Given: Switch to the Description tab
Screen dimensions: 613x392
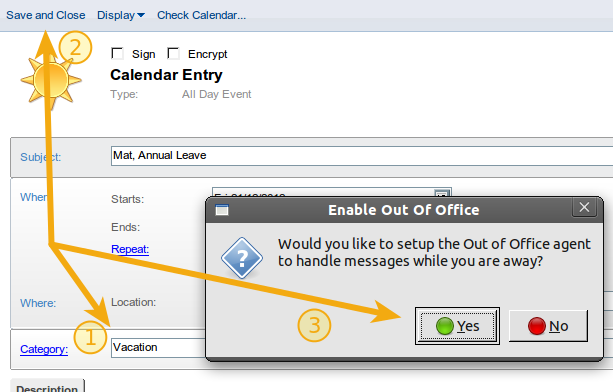Looking at the screenshot, I should [47, 386].
